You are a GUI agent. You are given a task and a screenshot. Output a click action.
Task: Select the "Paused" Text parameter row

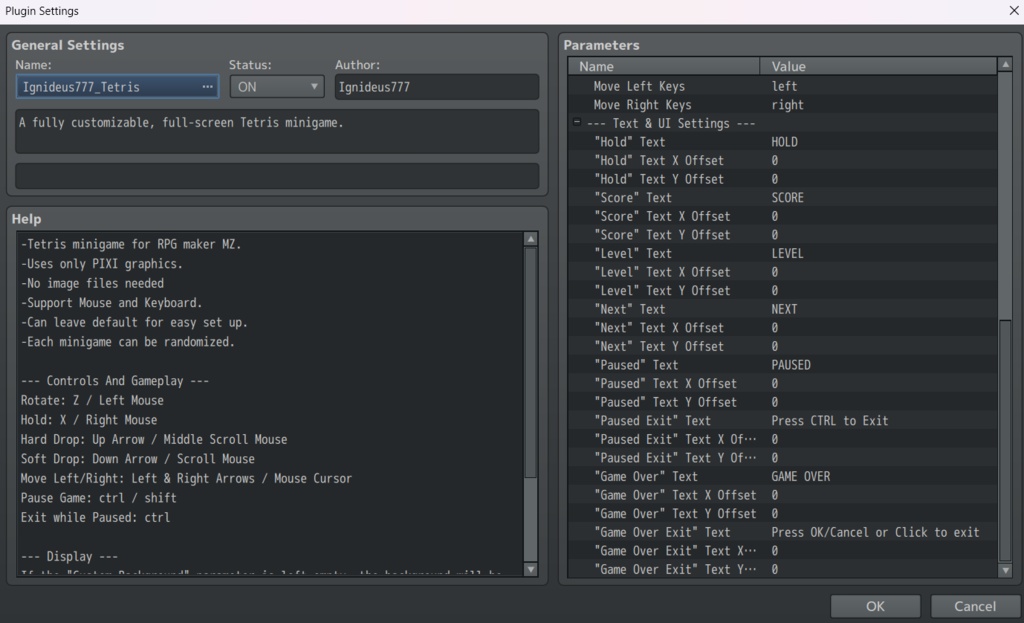(x=782, y=365)
